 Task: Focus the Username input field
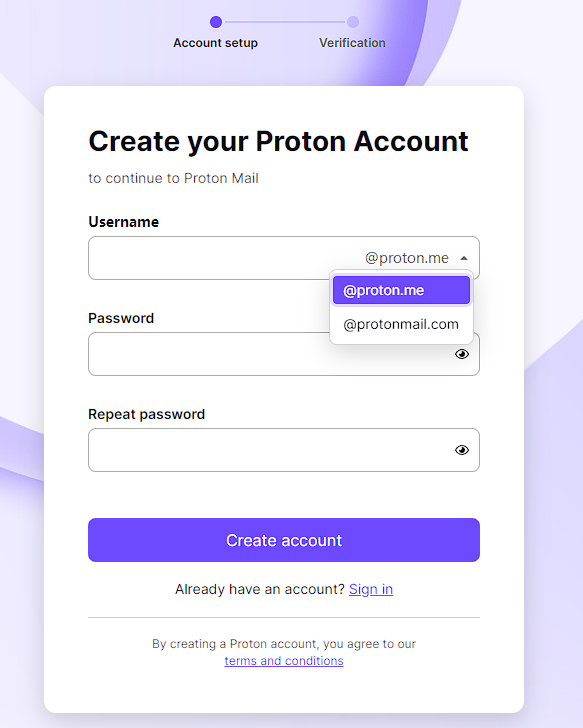pos(223,258)
